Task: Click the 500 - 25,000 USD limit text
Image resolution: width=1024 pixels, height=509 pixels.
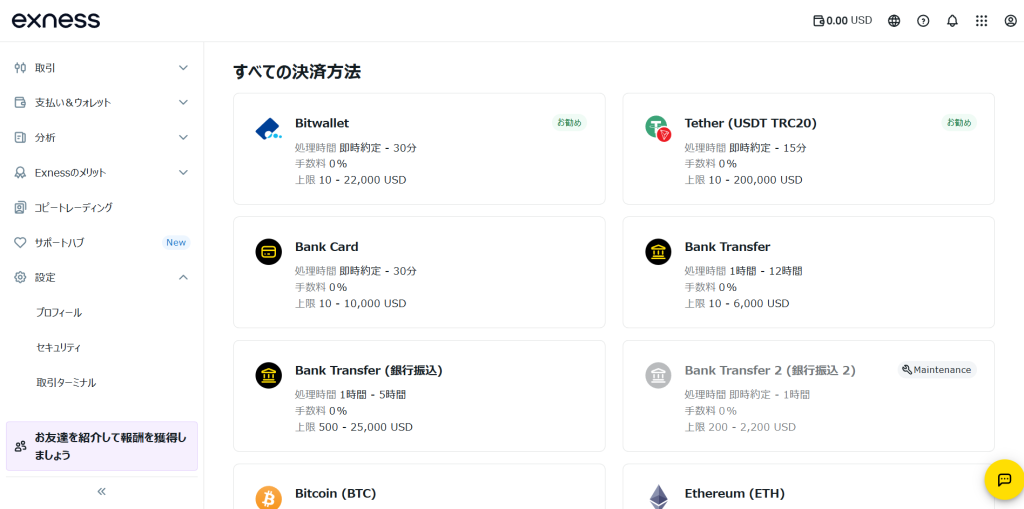Action: (366, 427)
